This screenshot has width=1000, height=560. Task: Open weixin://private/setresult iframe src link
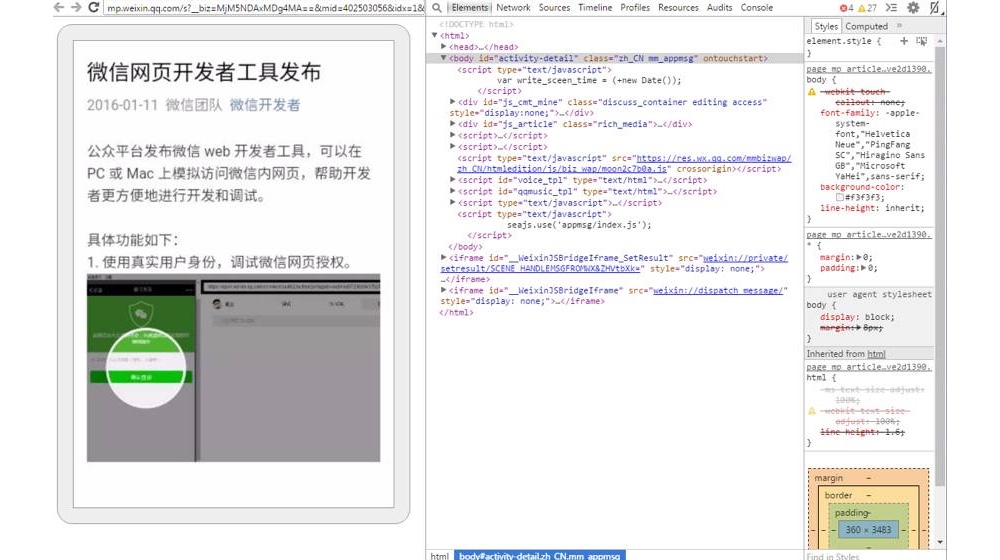click(x=614, y=263)
